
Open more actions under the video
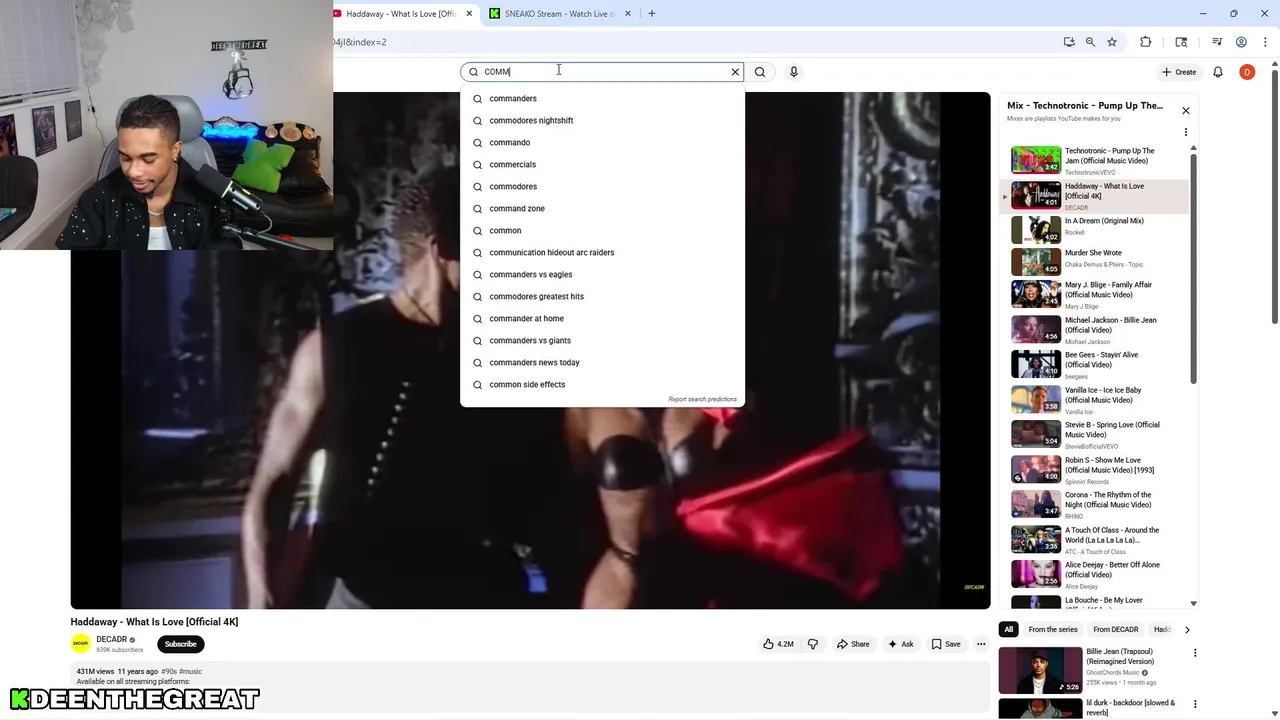[x=981, y=644]
